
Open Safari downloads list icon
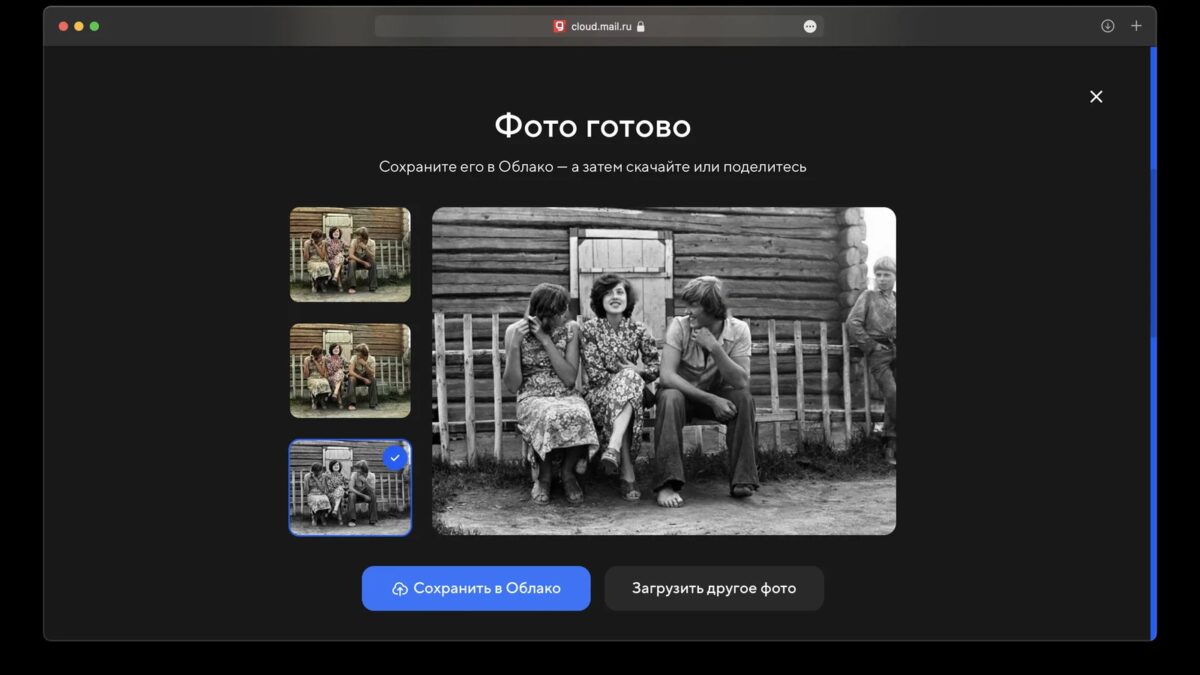(x=1107, y=26)
